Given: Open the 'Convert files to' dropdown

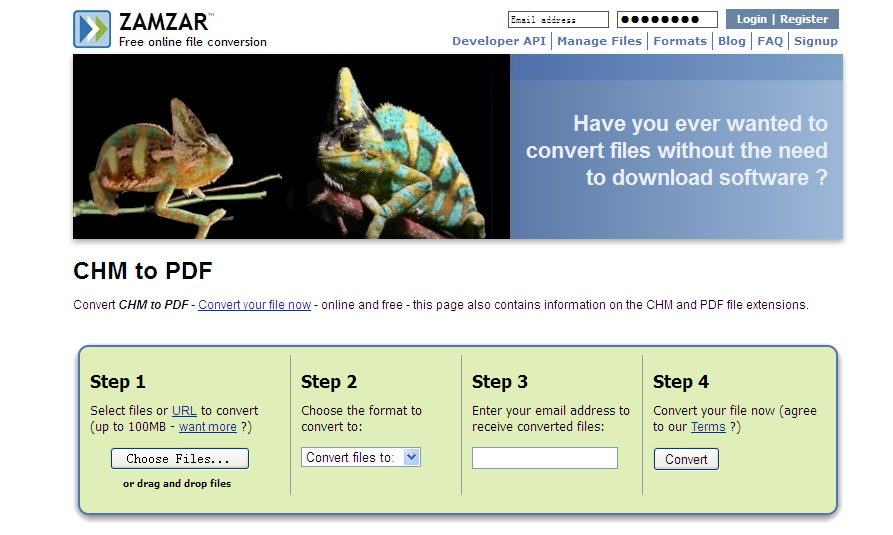Looking at the screenshot, I should coord(361,458).
